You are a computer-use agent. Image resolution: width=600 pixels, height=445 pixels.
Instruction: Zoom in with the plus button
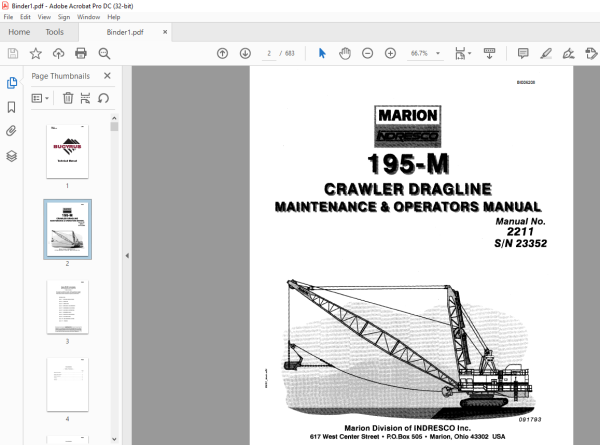390,53
